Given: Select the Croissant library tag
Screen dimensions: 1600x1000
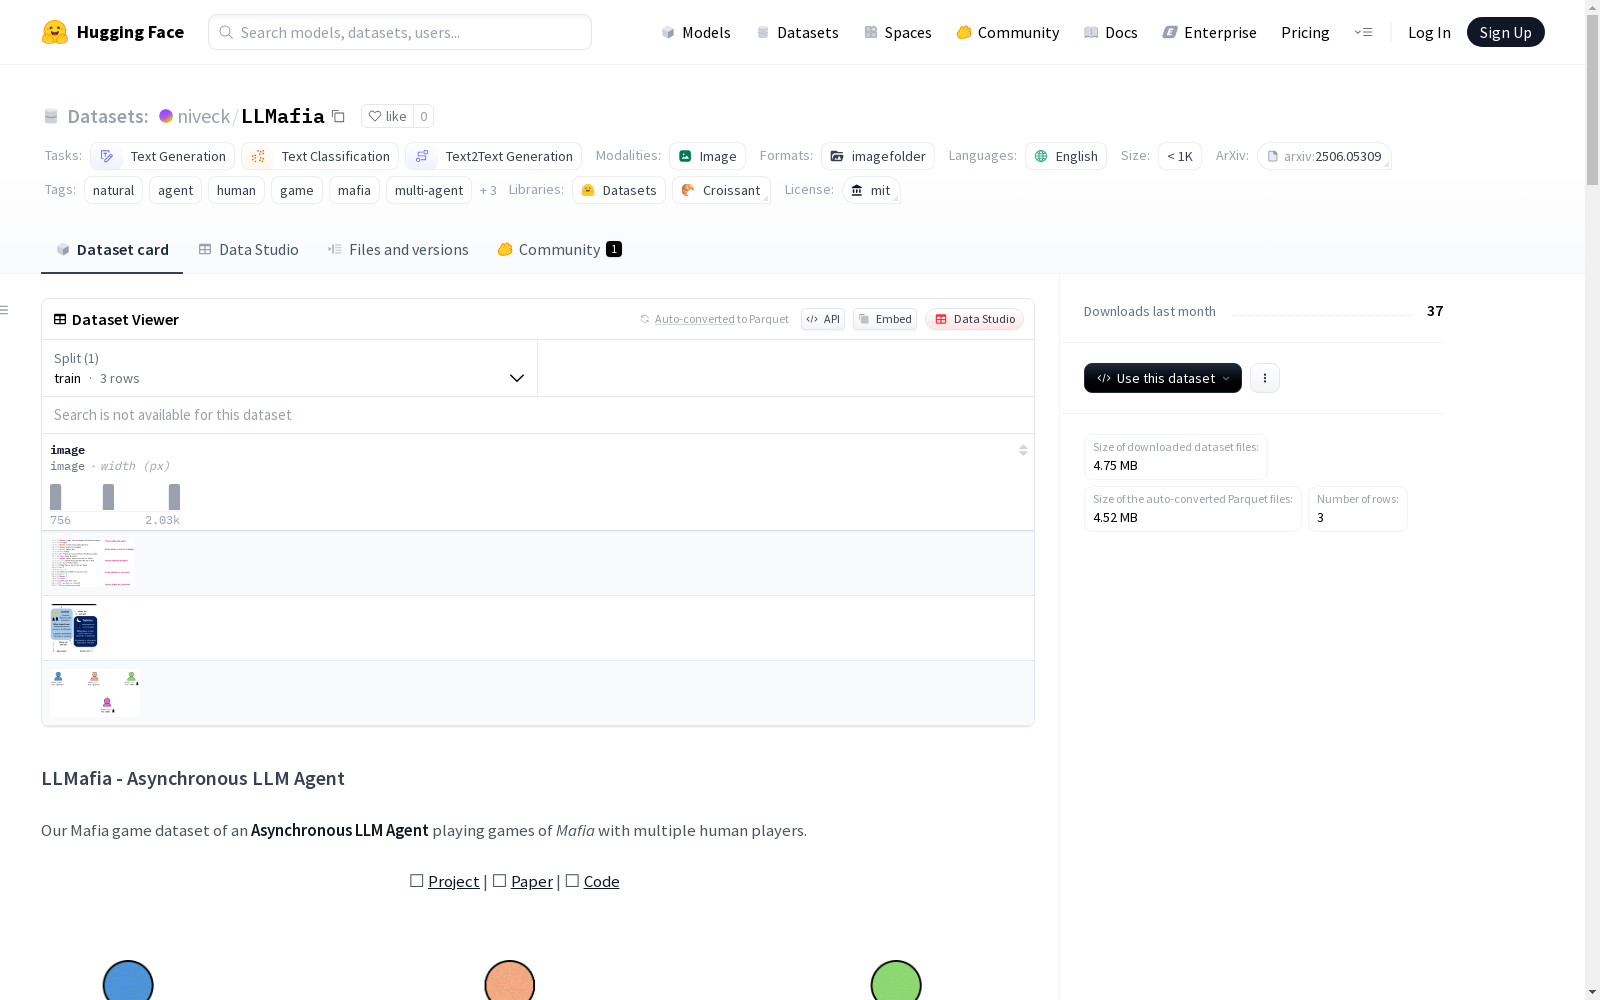Looking at the screenshot, I should (721, 190).
